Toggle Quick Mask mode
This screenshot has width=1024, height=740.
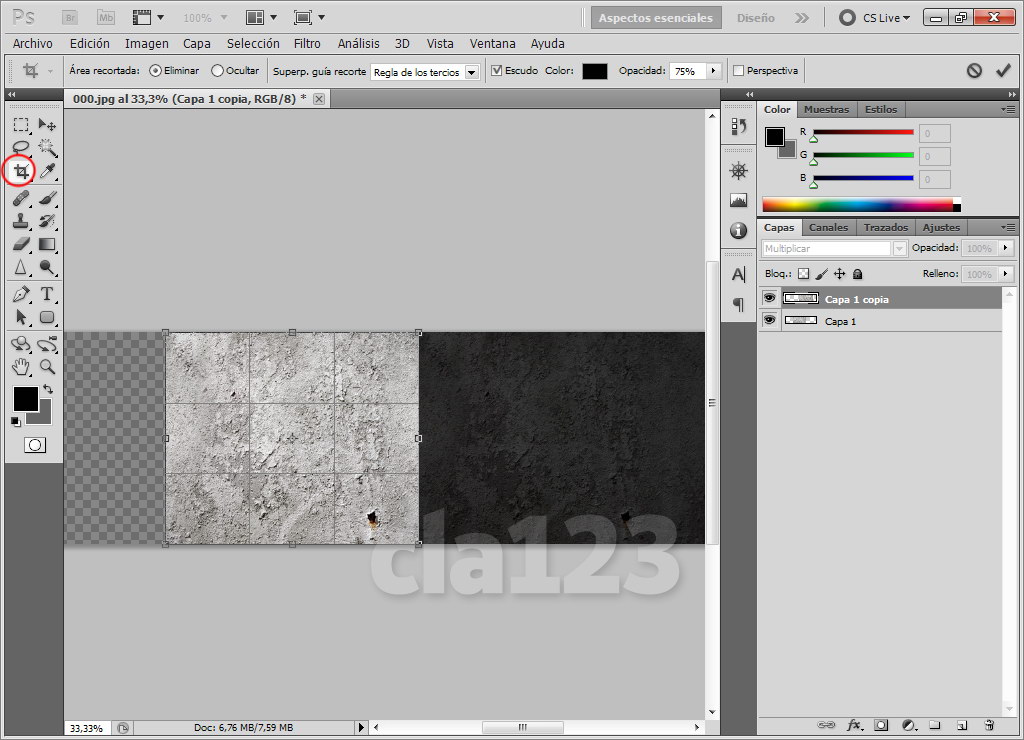click(35, 445)
